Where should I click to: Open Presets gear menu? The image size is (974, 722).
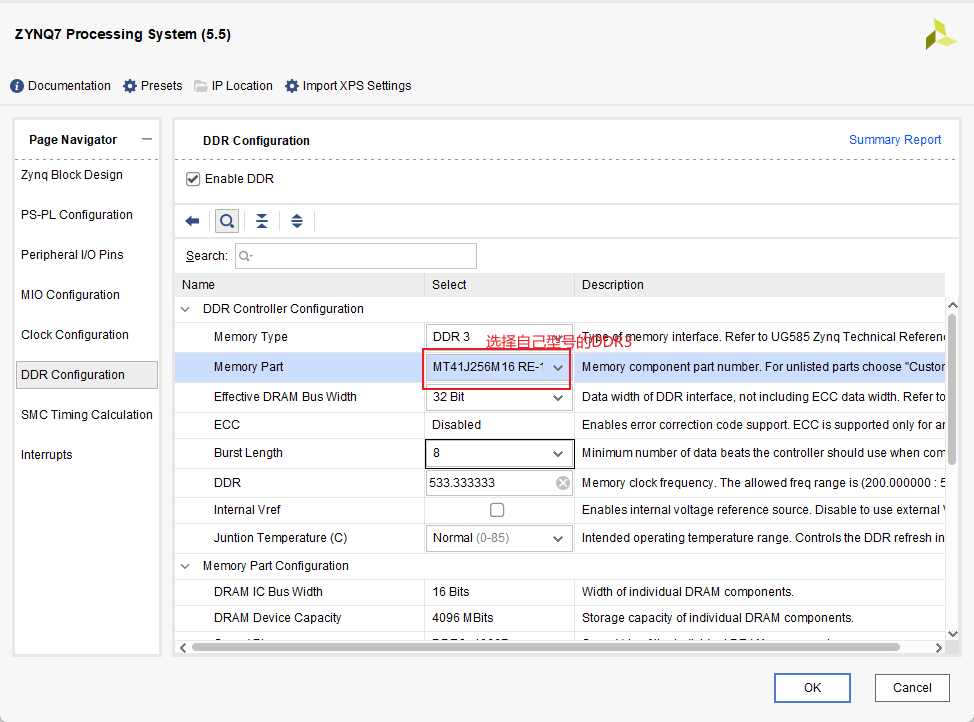153,86
